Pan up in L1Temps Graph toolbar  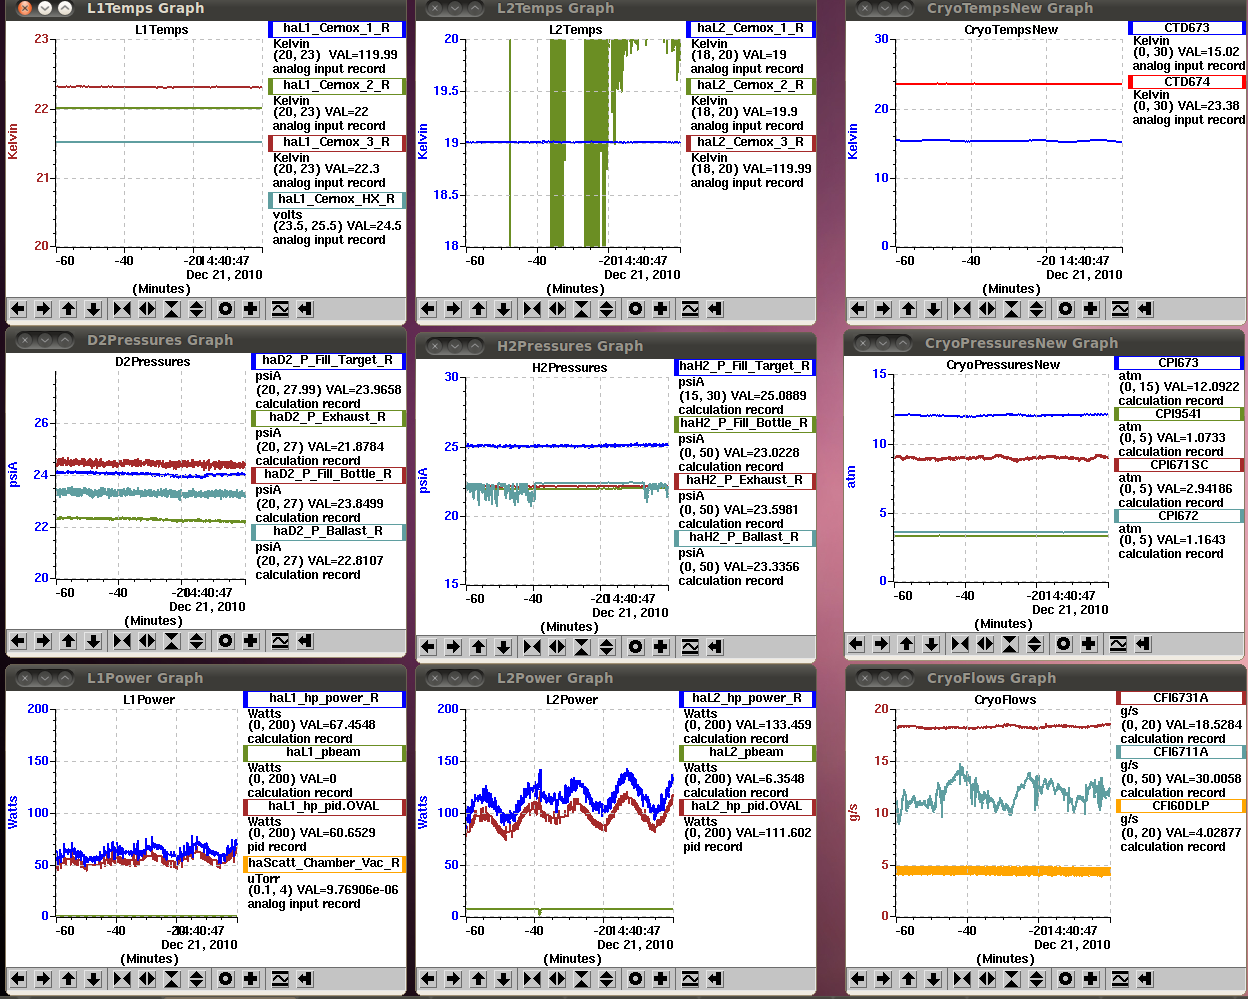pyautogui.click(x=68, y=309)
